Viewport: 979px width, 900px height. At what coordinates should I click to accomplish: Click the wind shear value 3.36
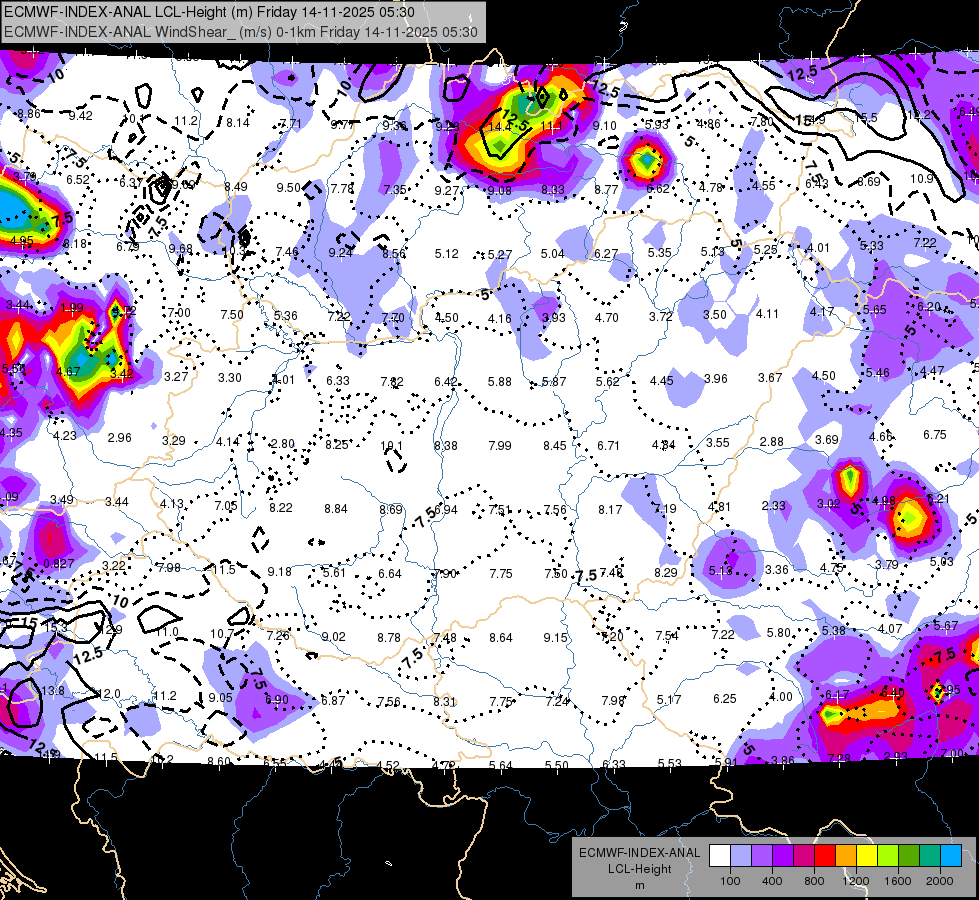(777, 569)
